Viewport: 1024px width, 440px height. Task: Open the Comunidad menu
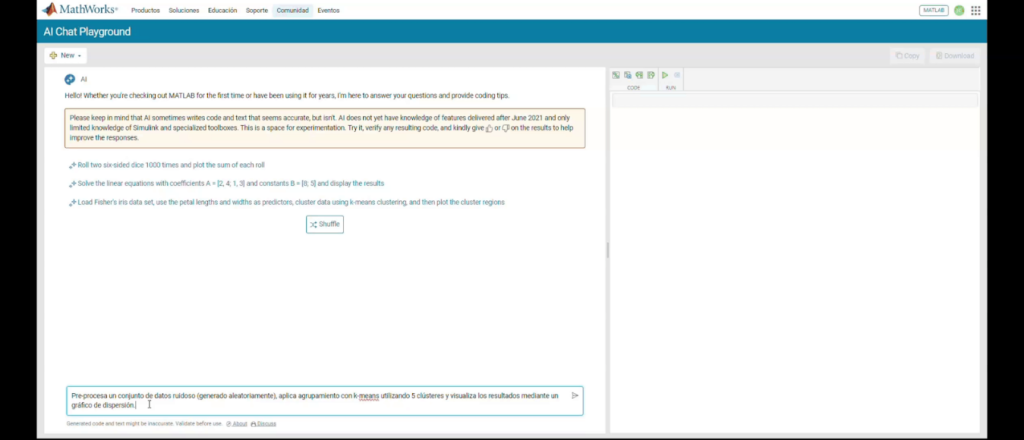tap(293, 10)
